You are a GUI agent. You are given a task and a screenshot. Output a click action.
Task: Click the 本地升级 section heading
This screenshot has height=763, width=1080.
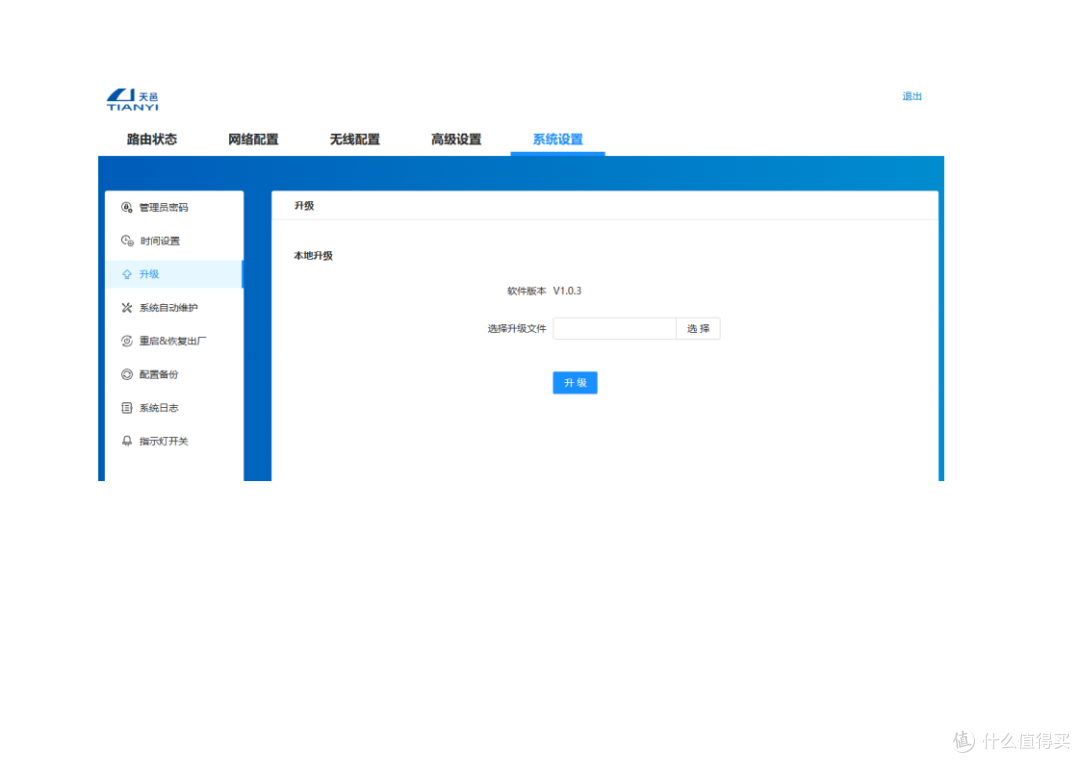[313, 255]
